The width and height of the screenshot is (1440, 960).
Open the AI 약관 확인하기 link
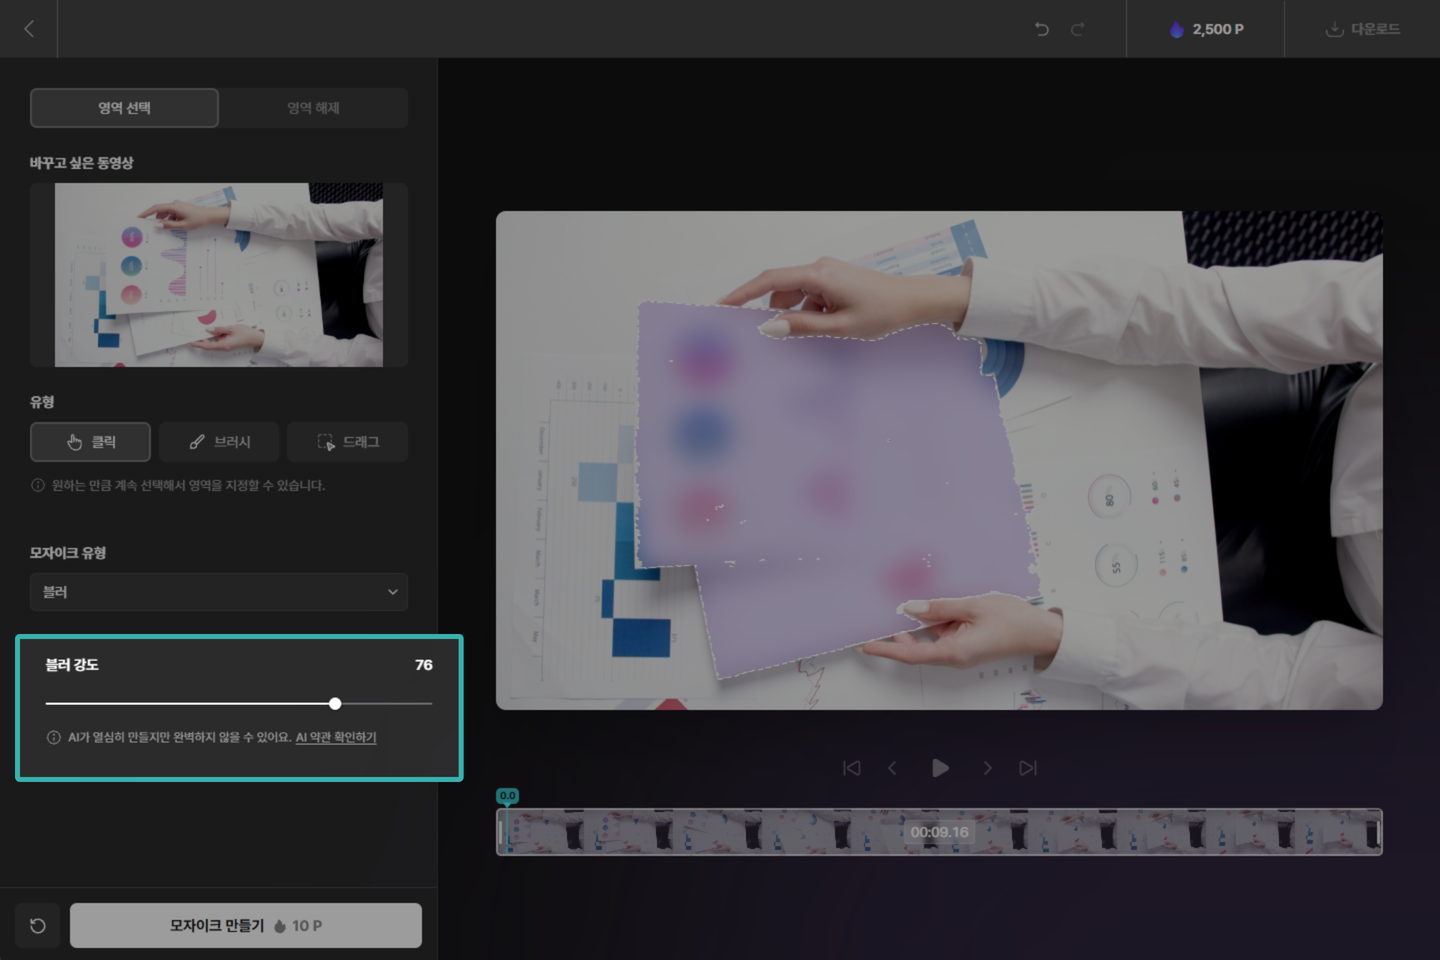[x=336, y=738]
